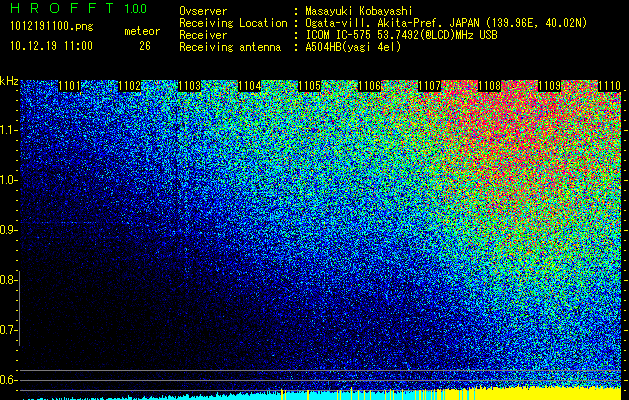Screen dimensions: 629x400
Task: Click the date 10.12.19 11:00
Action: click(x=51, y=46)
